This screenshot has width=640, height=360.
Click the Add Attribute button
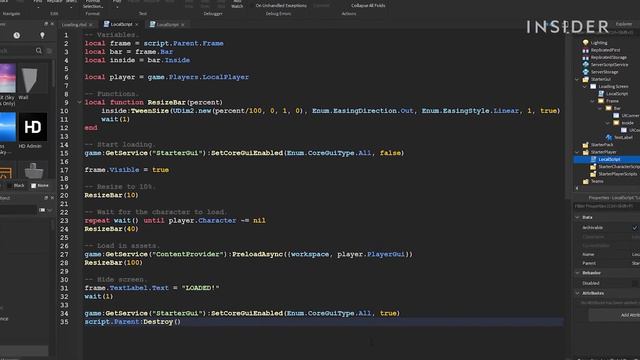click(615, 315)
